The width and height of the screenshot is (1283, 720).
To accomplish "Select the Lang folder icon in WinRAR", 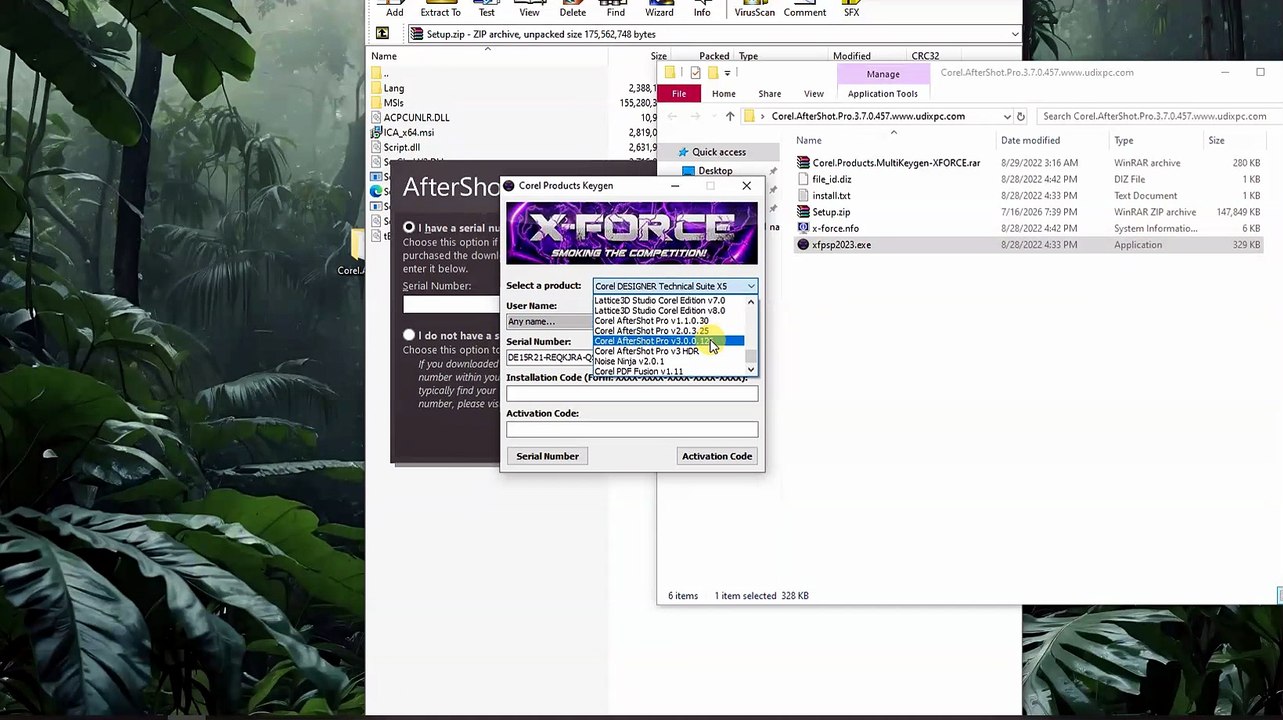I will click(x=376, y=88).
